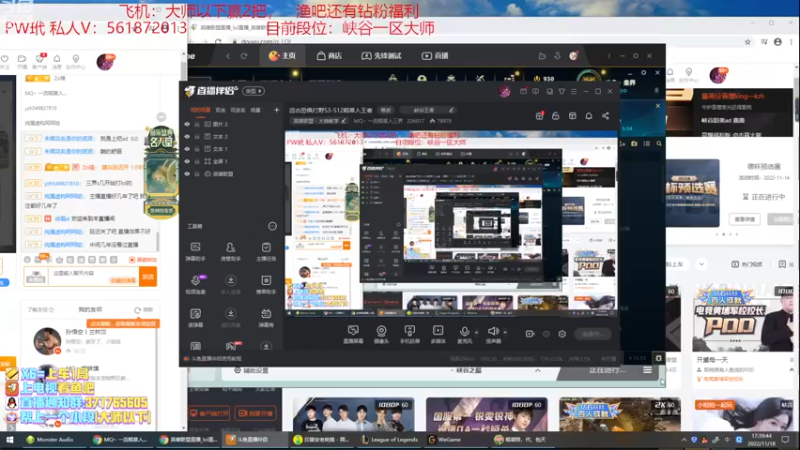Open the gift box icon with red badge
The height and width of the screenshot is (450, 800).
[539, 116]
